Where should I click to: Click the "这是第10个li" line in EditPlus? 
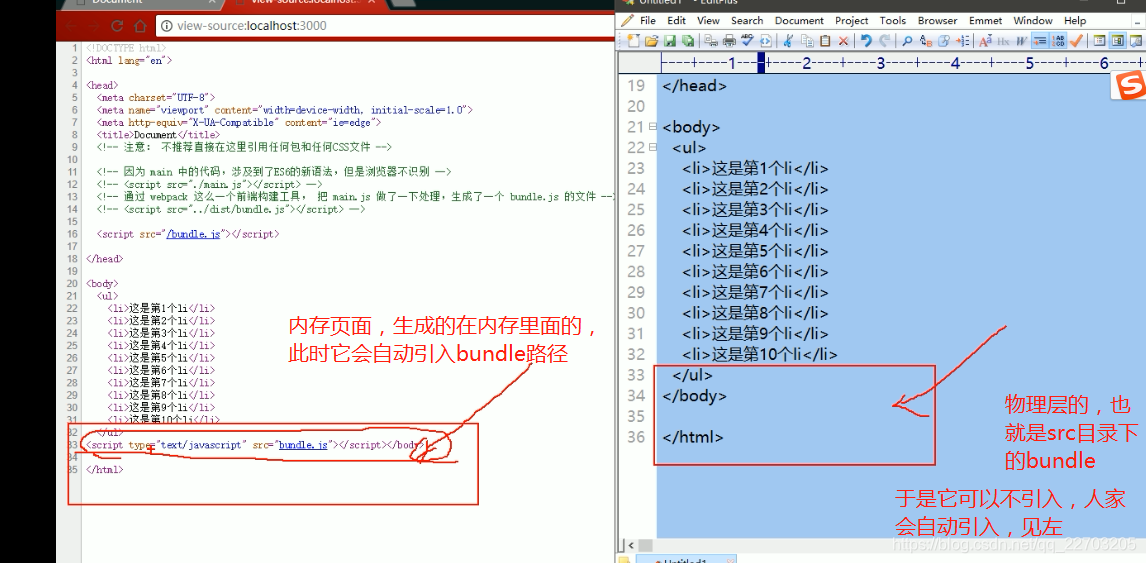coord(760,355)
